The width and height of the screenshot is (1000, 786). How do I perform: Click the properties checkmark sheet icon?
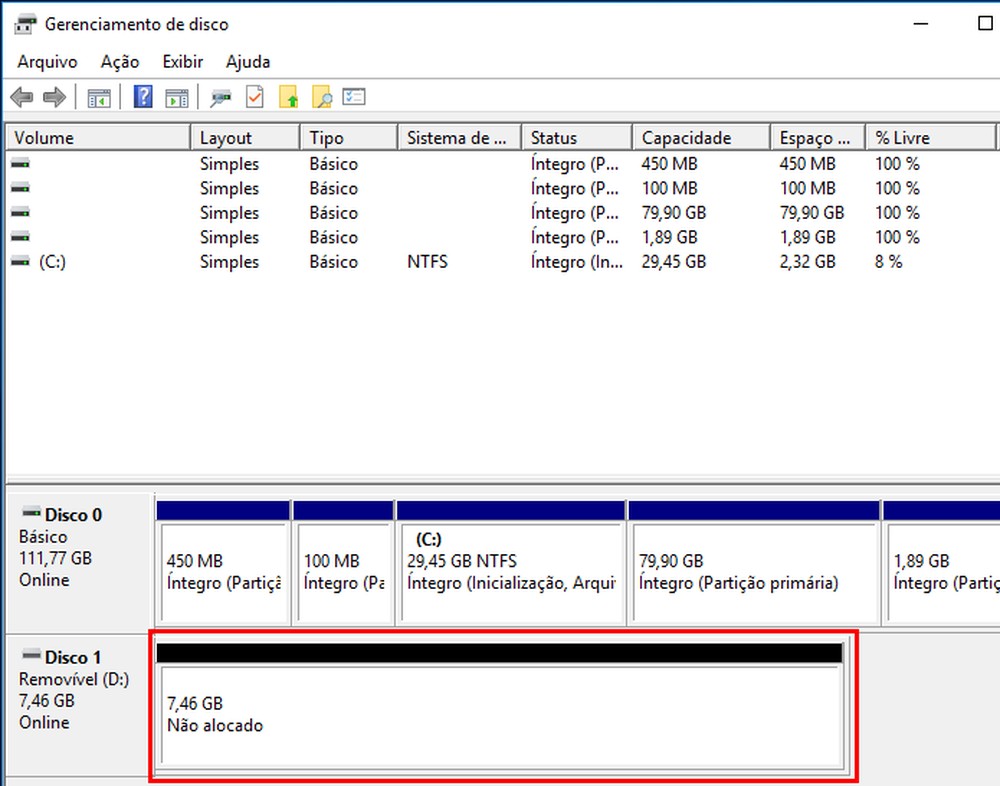pos(255,97)
